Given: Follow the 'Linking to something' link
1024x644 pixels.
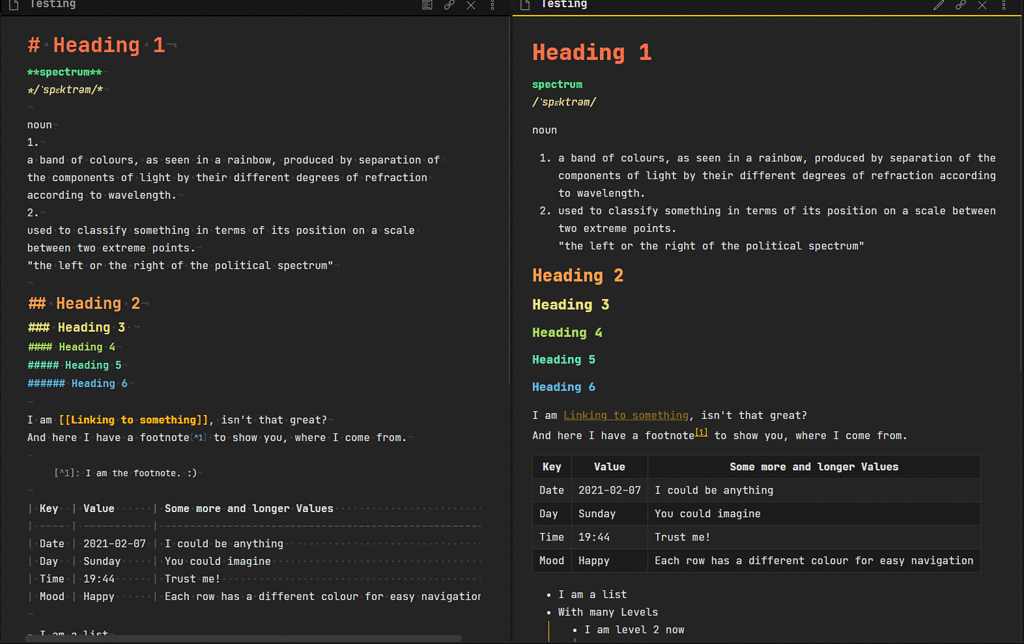Looking at the screenshot, I should coord(626,415).
